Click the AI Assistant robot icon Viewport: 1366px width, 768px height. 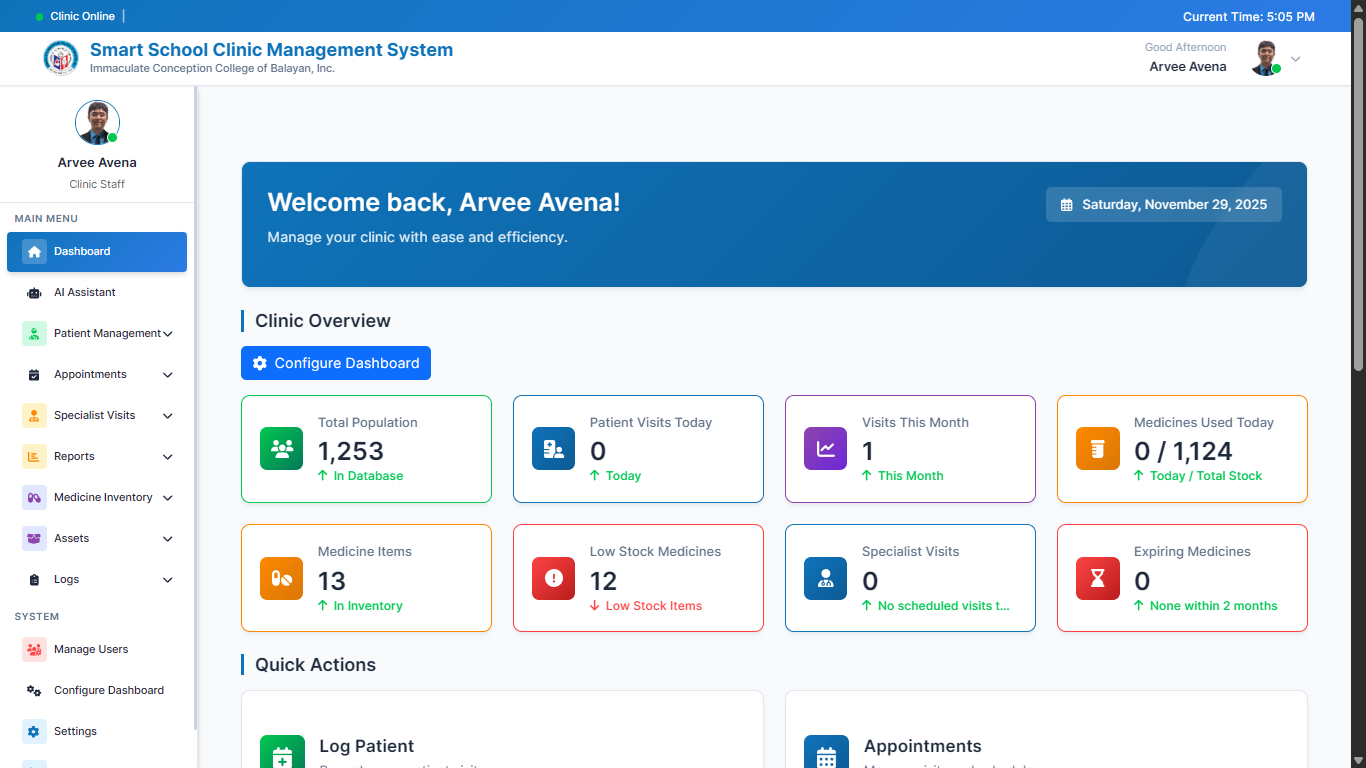[34, 293]
